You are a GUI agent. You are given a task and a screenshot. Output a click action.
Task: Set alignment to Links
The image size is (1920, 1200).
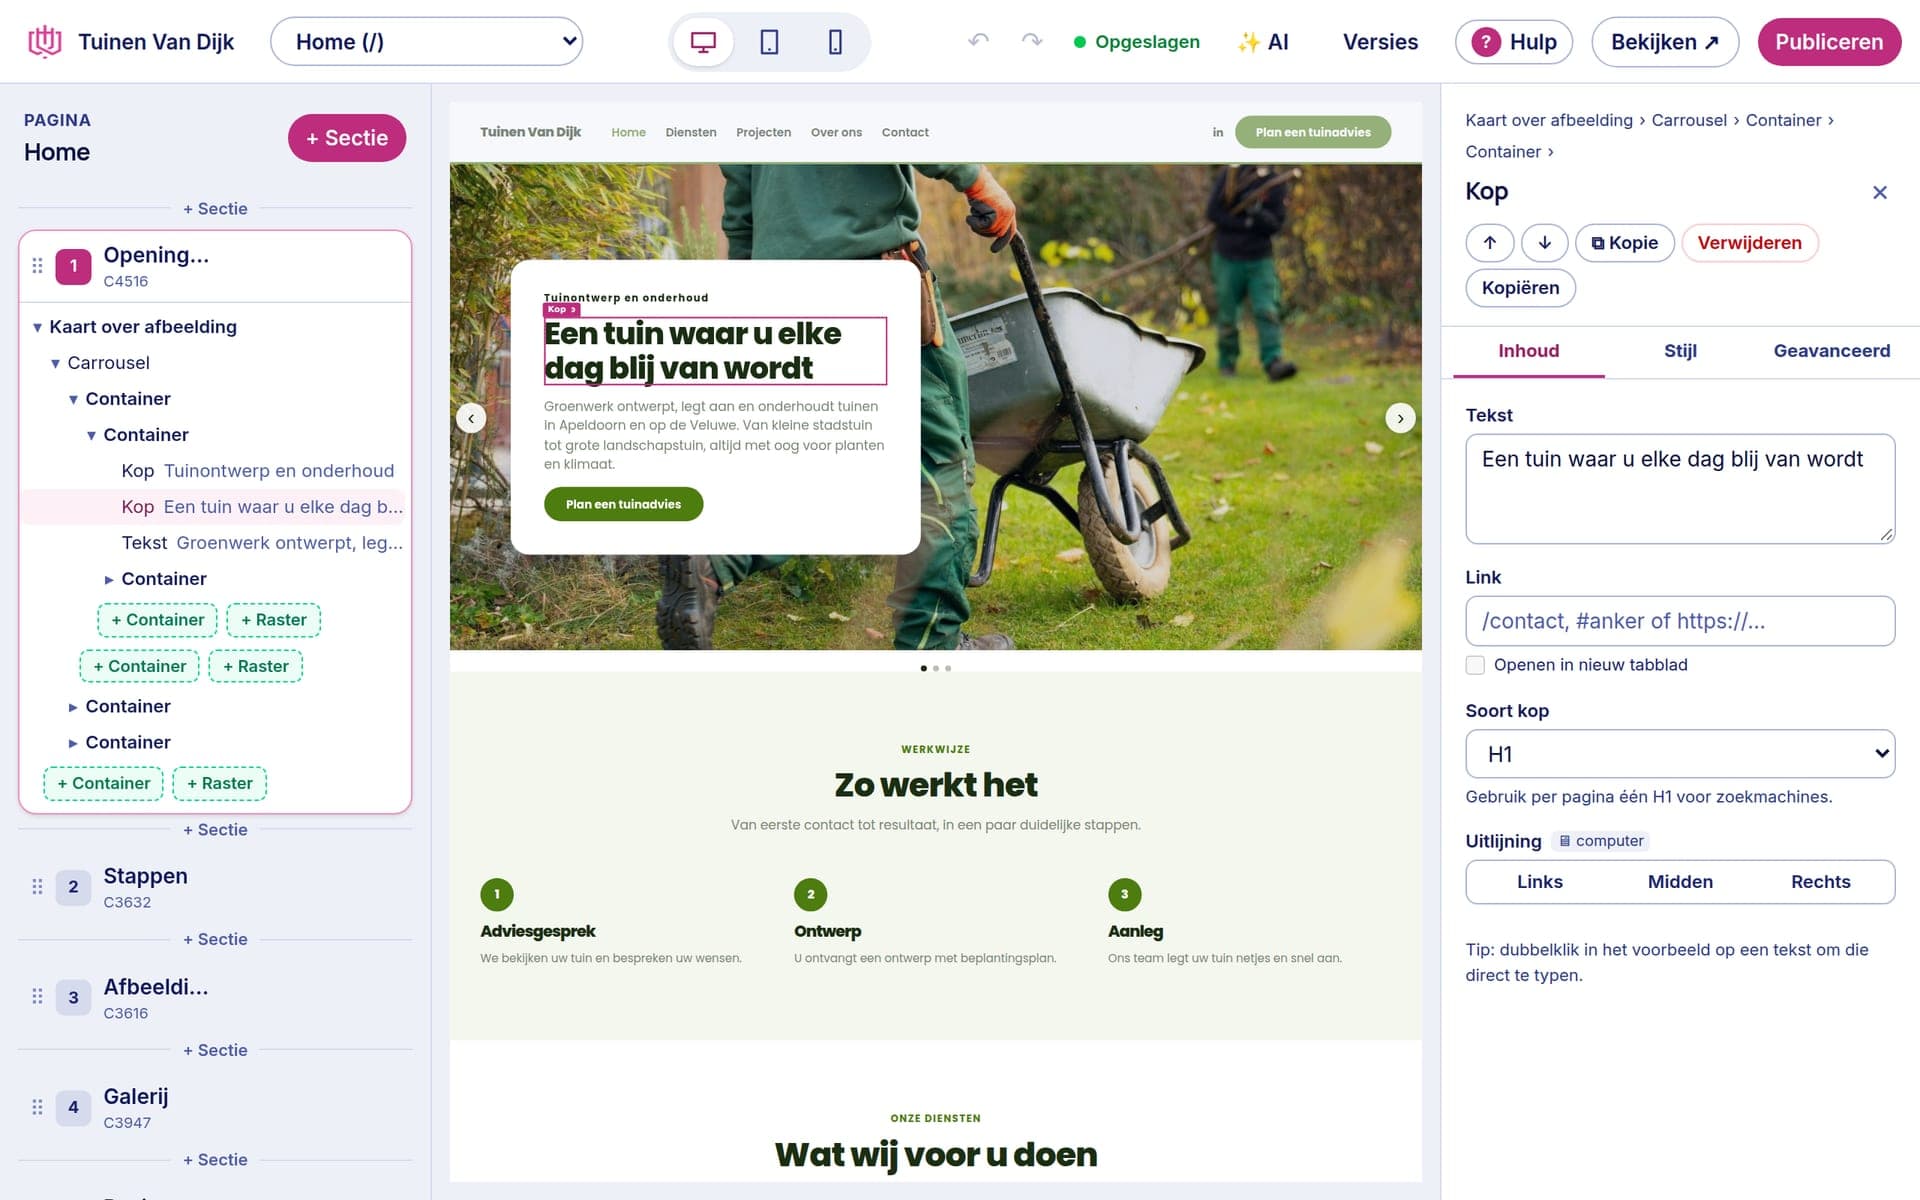(x=1539, y=882)
